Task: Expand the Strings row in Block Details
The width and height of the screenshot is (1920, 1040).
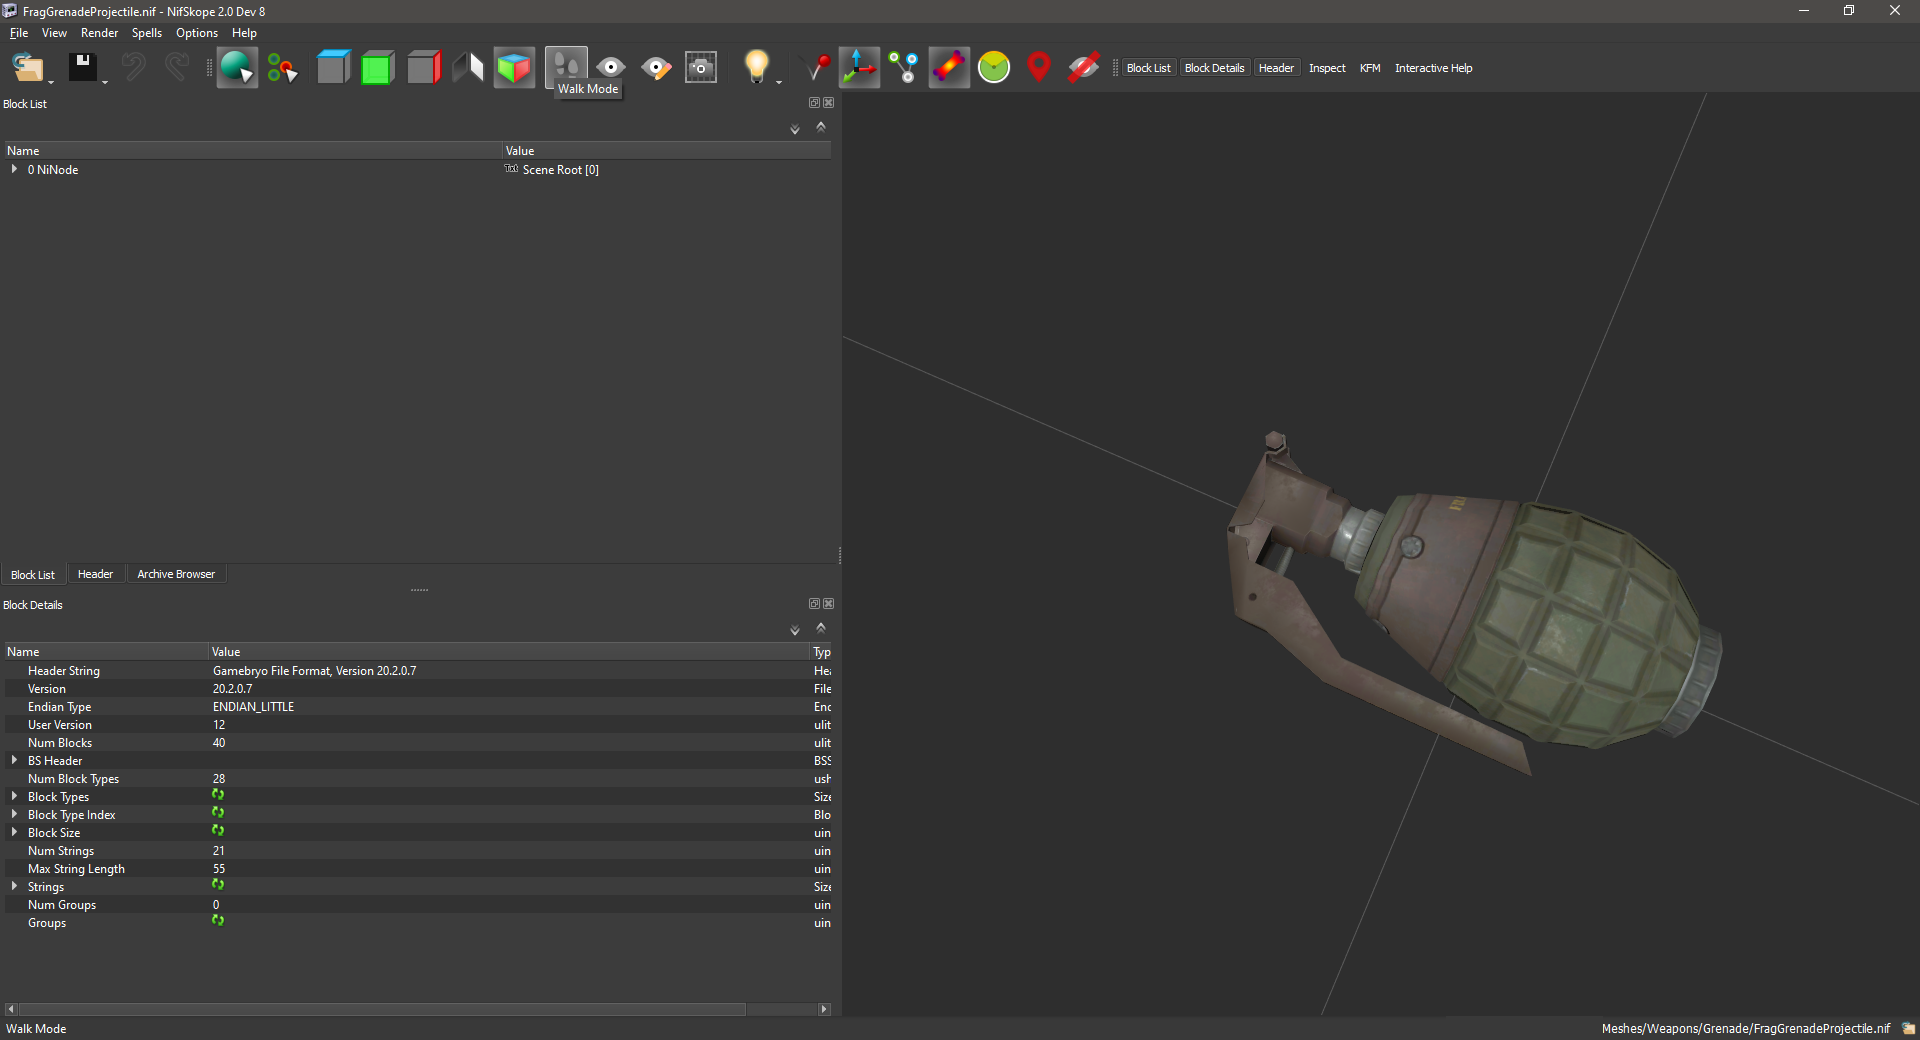Action: pos(14,887)
